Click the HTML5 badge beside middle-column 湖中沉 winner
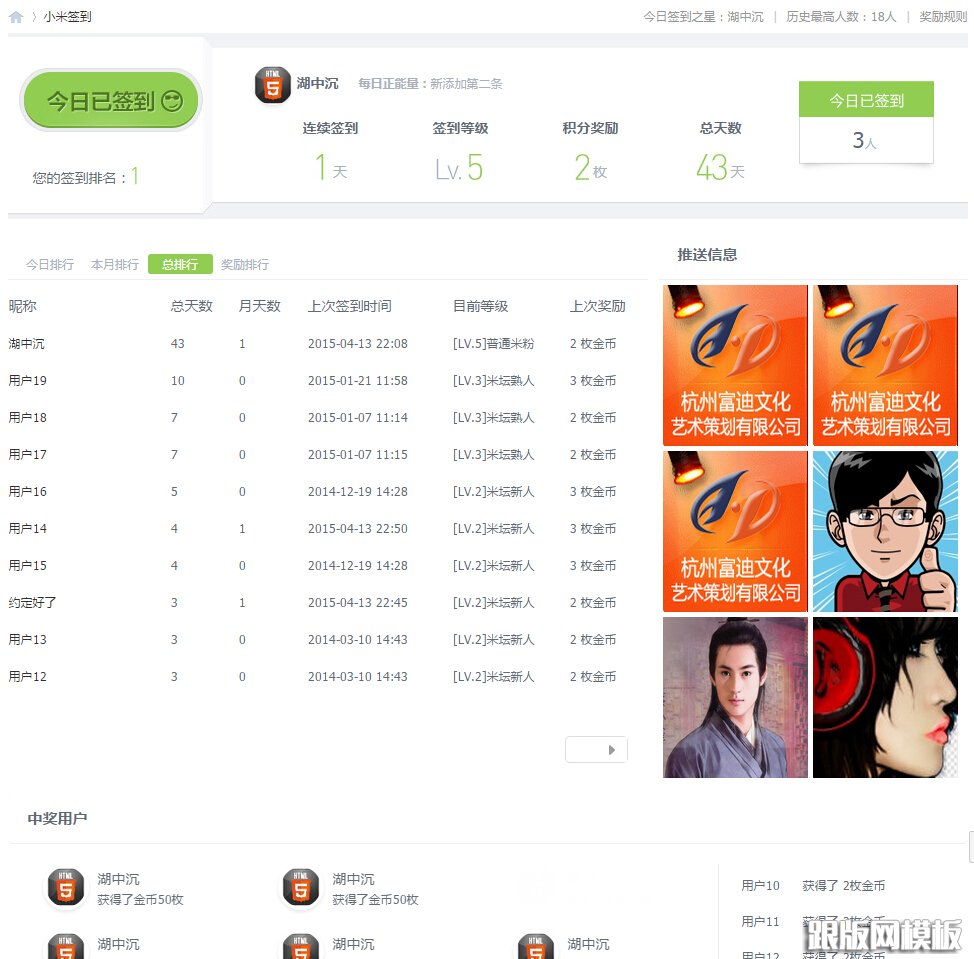This screenshot has height=959, width=974. (x=300, y=945)
